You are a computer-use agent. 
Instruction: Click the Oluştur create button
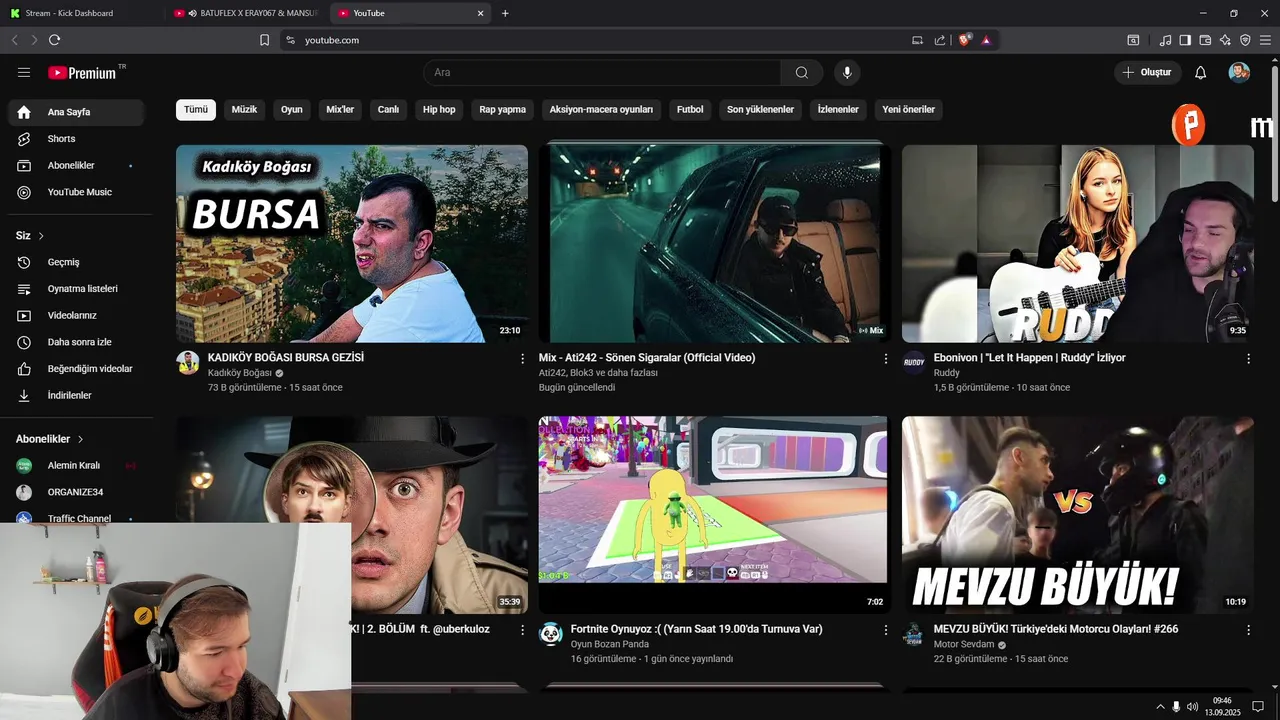coord(1147,72)
